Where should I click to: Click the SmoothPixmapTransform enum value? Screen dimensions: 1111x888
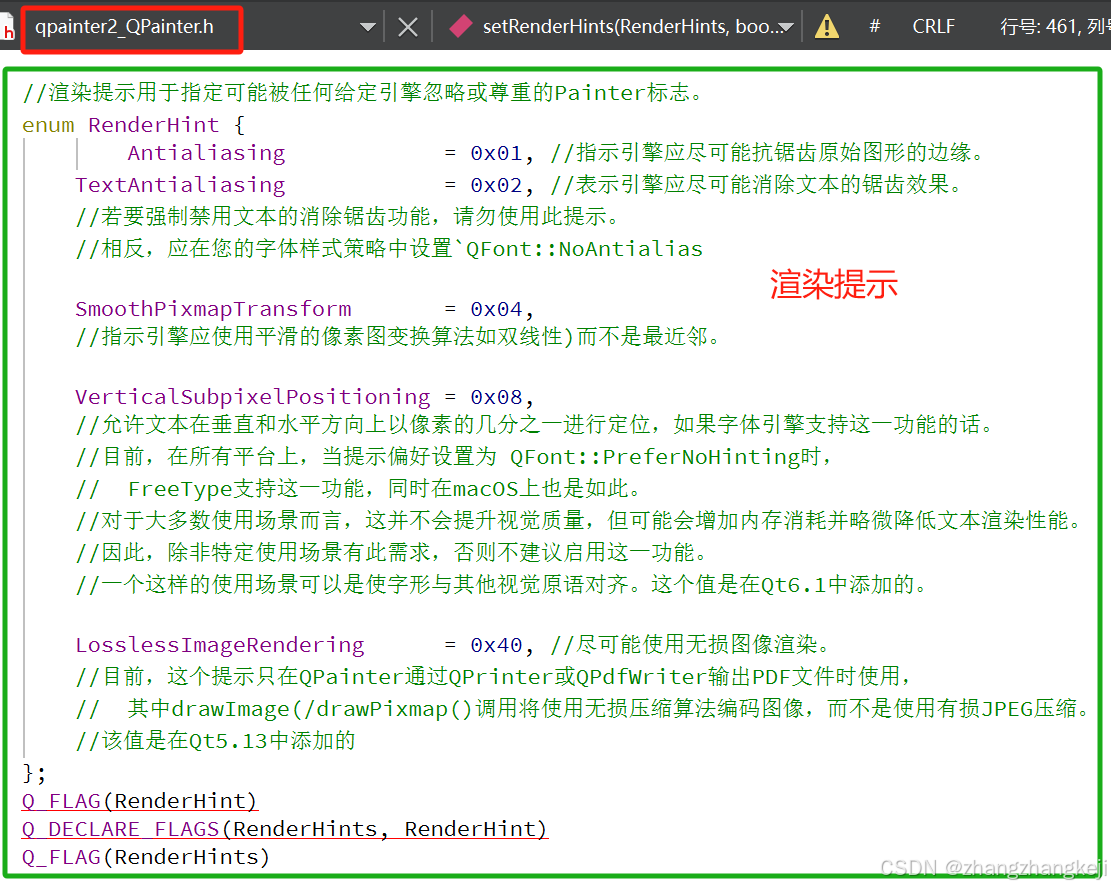tap(213, 309)
